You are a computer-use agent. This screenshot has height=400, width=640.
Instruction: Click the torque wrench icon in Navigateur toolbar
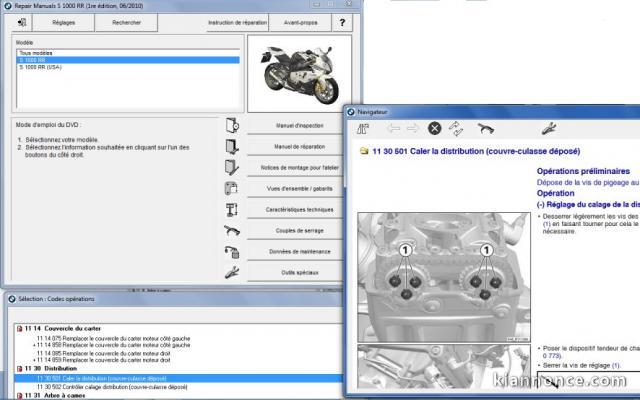(x=486, y=128)
